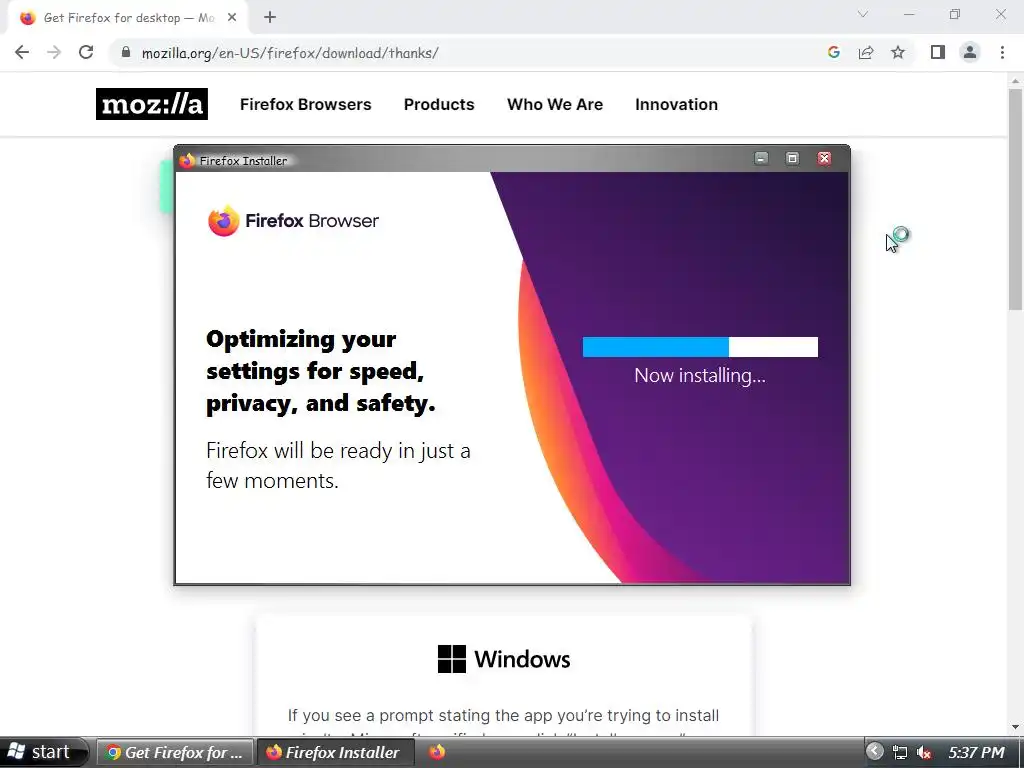This screenshot has width=1024, height=768.
Task: Click the 5:37 PM taskbar clock
Action: pyautogui.click(x=976, y=752)
